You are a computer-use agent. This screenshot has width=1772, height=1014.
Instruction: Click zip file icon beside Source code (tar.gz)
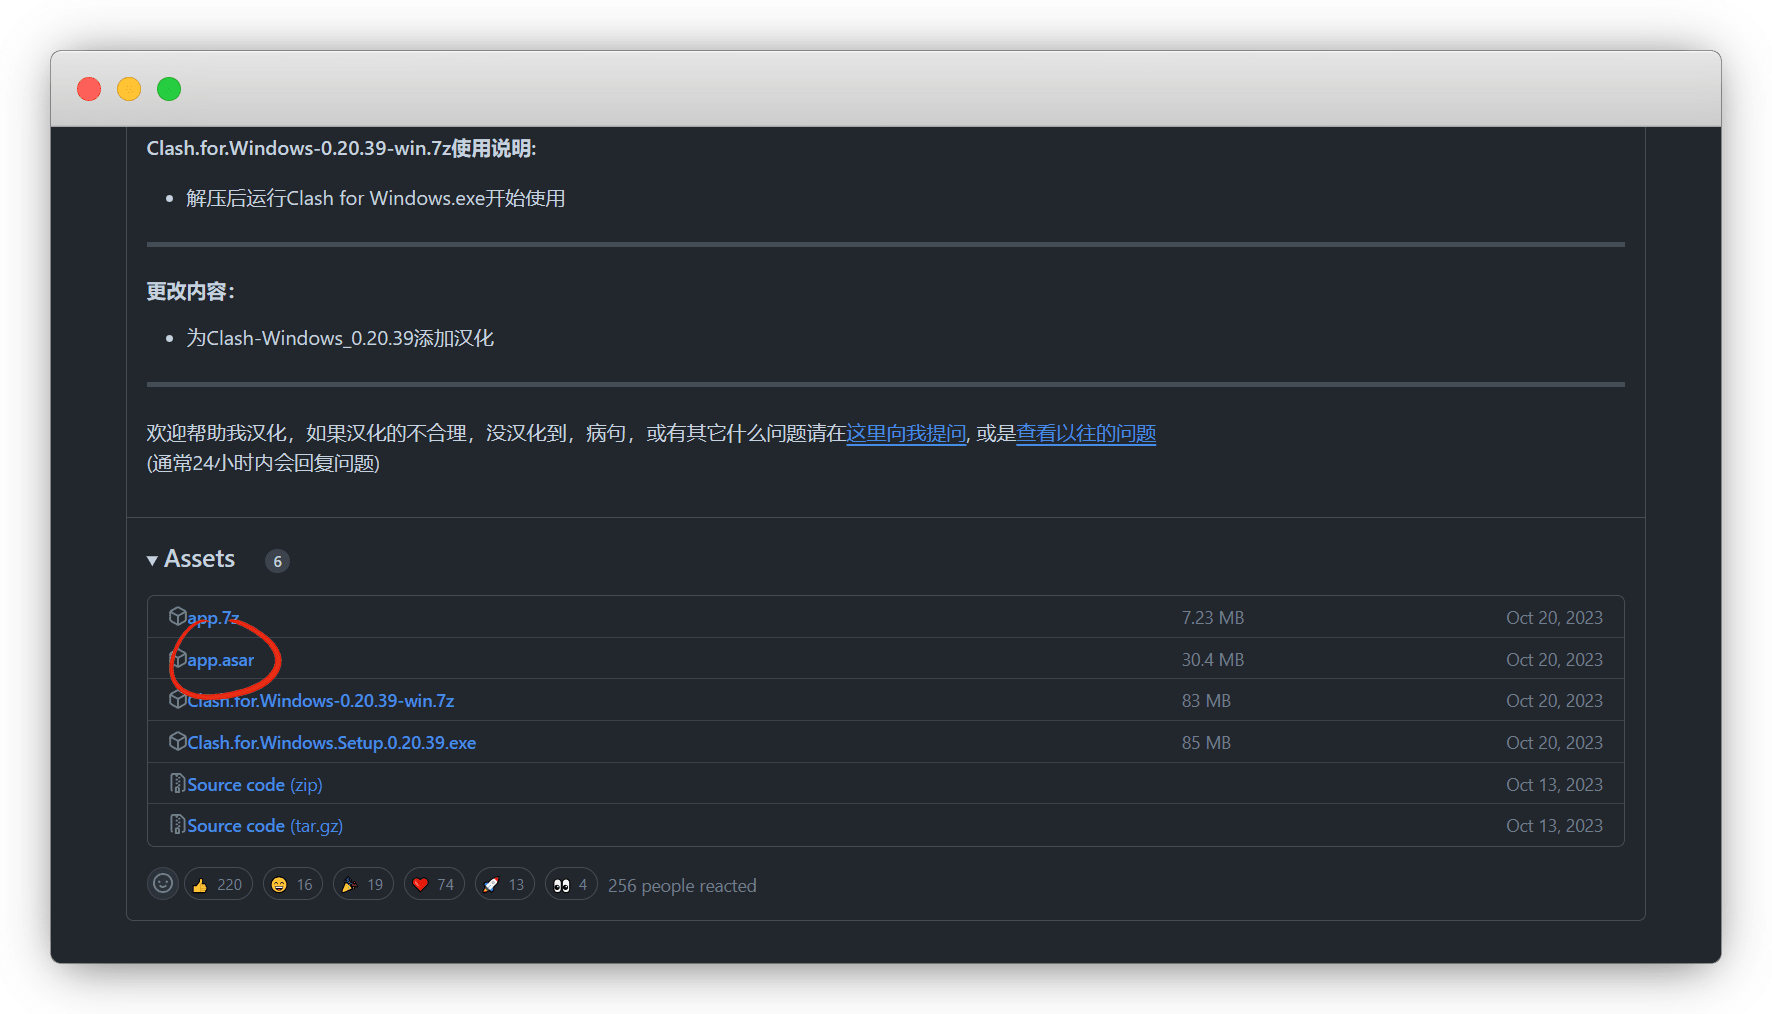[177, 824]
